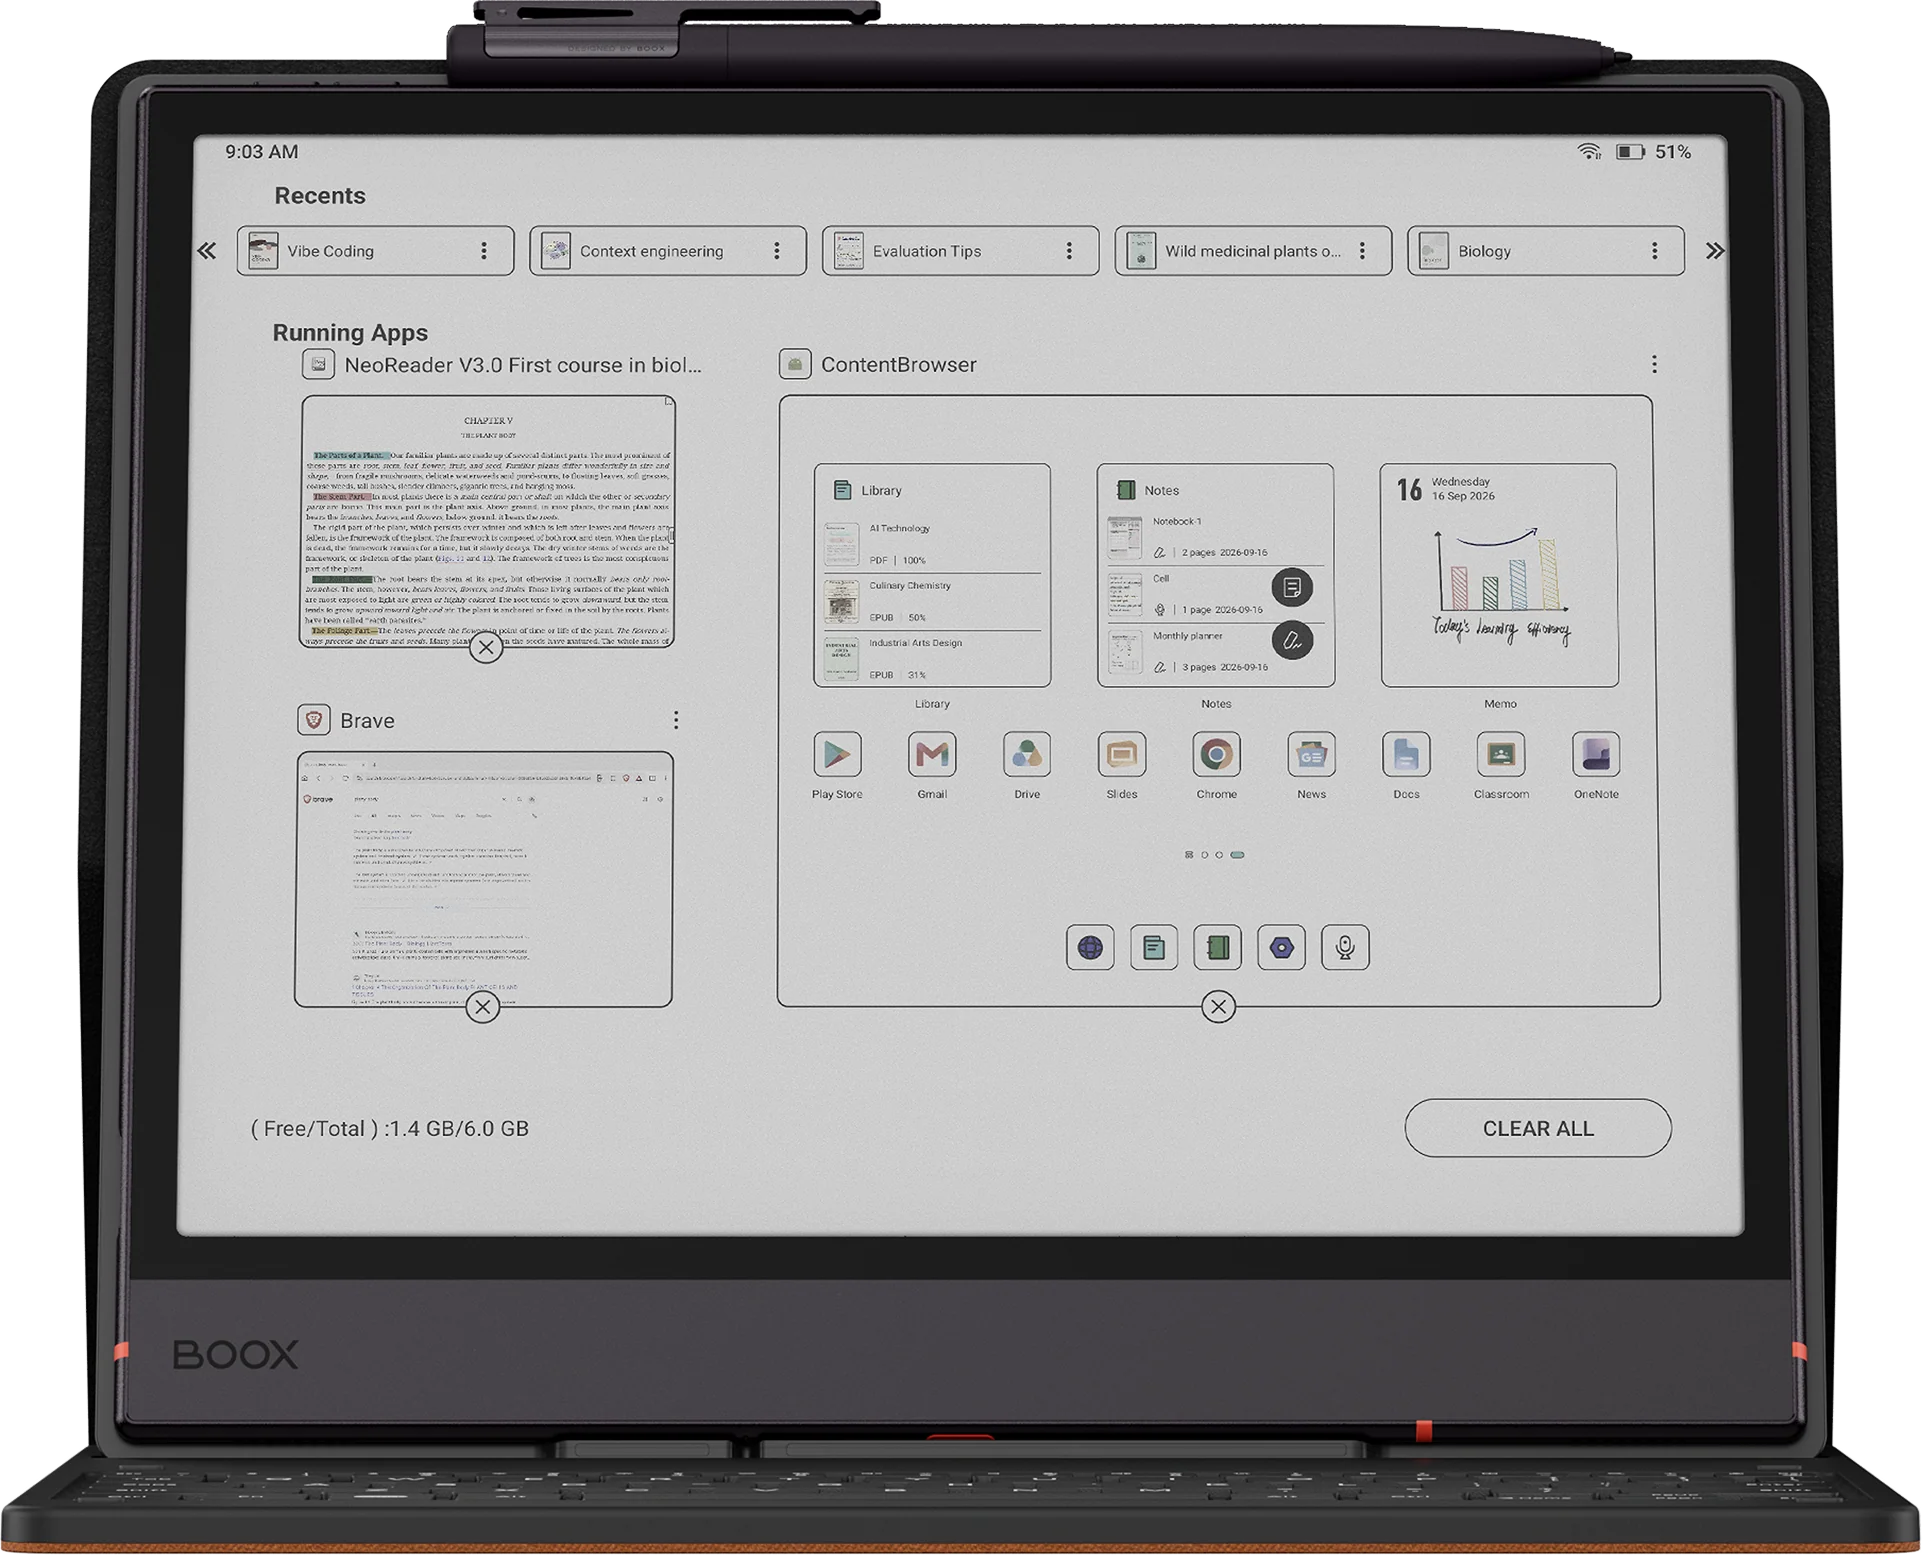Close the ContentBrowser running app
This screenshot has height=1555, width=1923.
(1218, 1007)
